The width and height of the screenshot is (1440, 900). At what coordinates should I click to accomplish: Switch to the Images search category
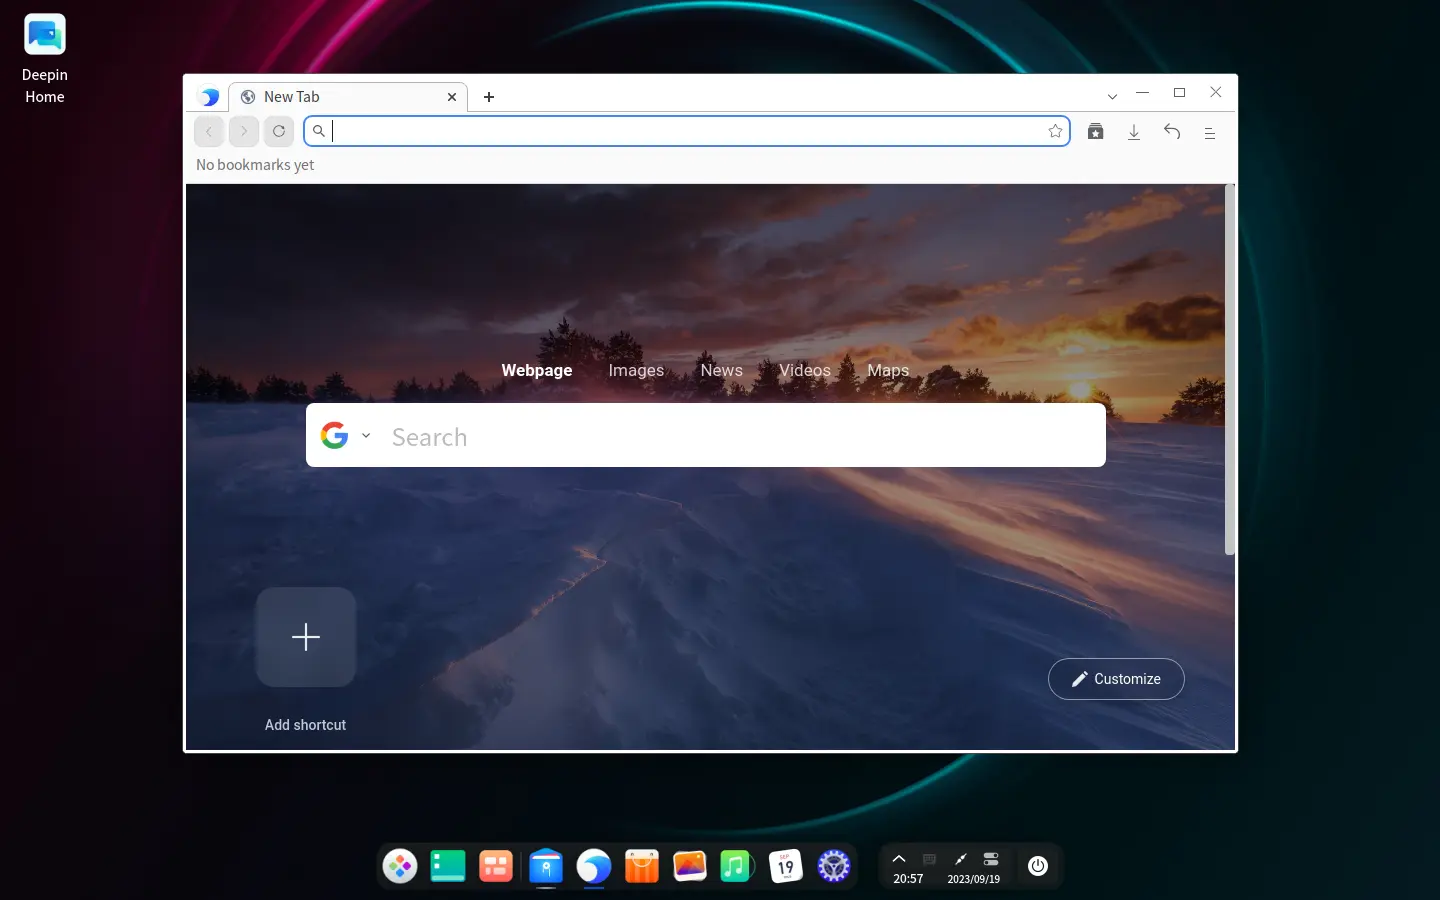point(636,370)
